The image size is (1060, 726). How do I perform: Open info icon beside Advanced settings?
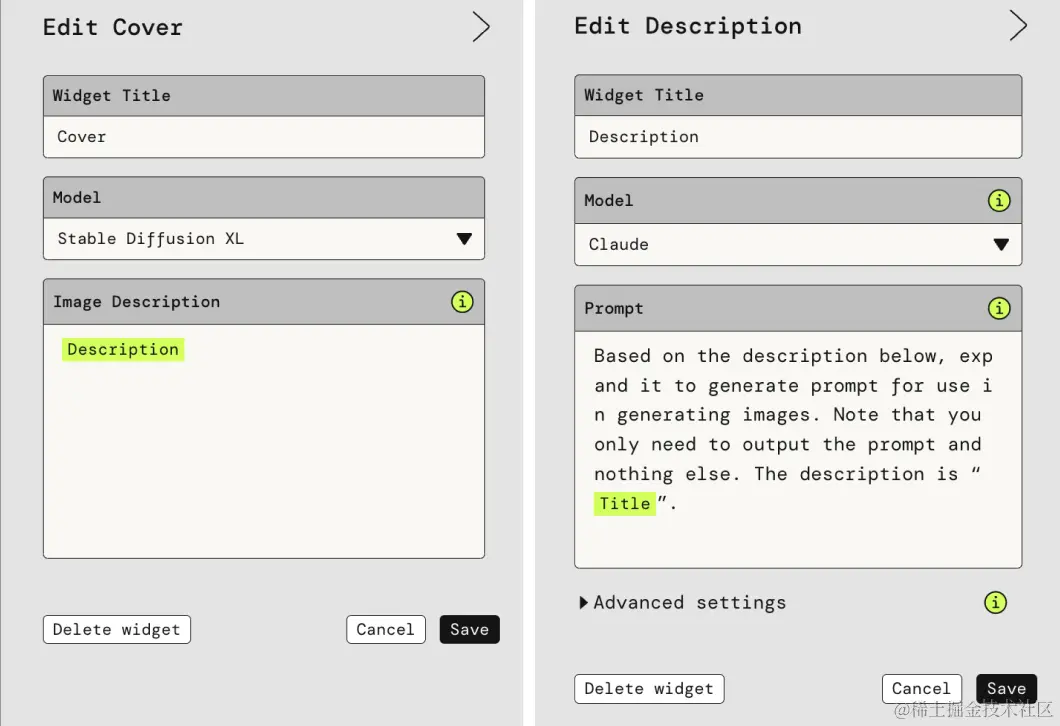coord(995,602)
